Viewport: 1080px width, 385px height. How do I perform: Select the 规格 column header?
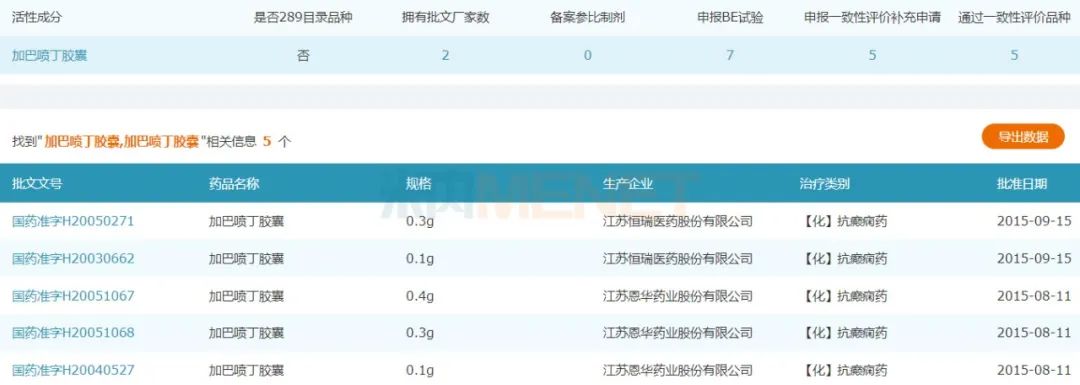point(419,184)
